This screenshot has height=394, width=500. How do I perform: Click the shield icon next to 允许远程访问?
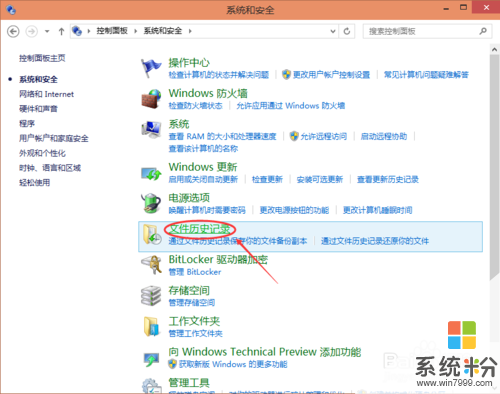294,136
